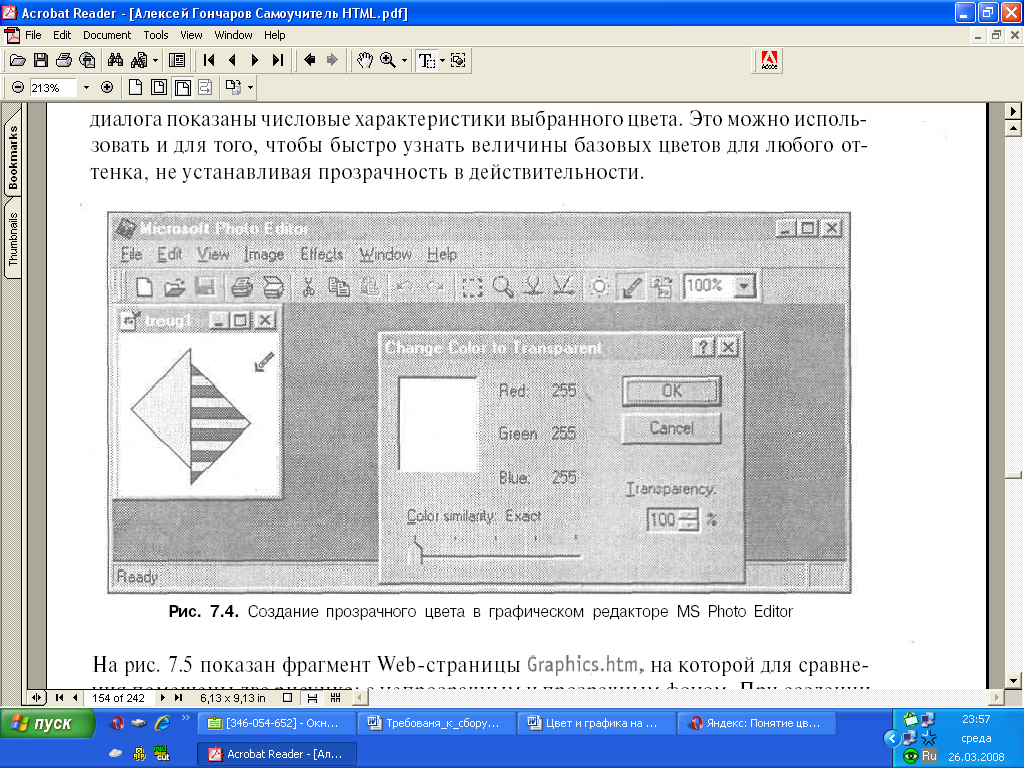
Task: Open the Edit menu
Action: click(x=62, y=35)
